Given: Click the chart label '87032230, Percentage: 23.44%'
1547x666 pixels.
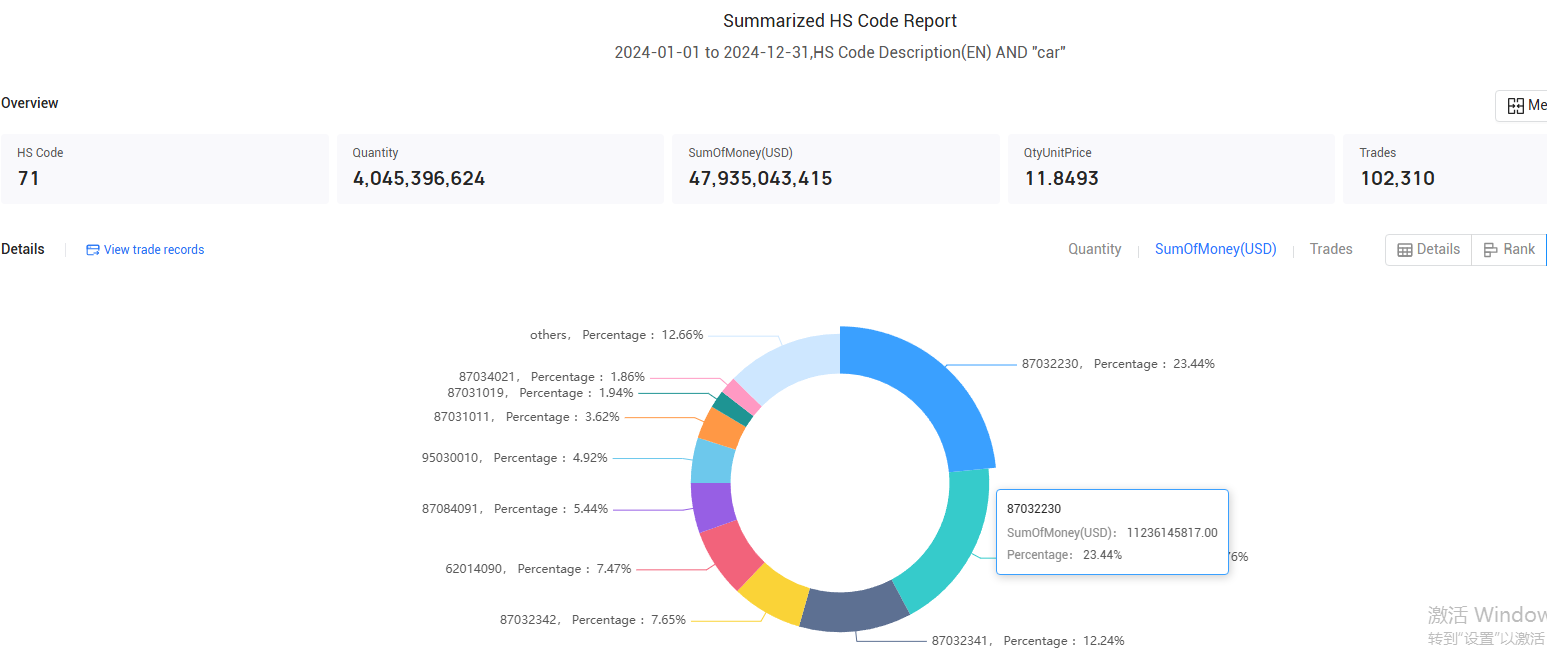Looking at the screenshot, I should pos(1118,364).
